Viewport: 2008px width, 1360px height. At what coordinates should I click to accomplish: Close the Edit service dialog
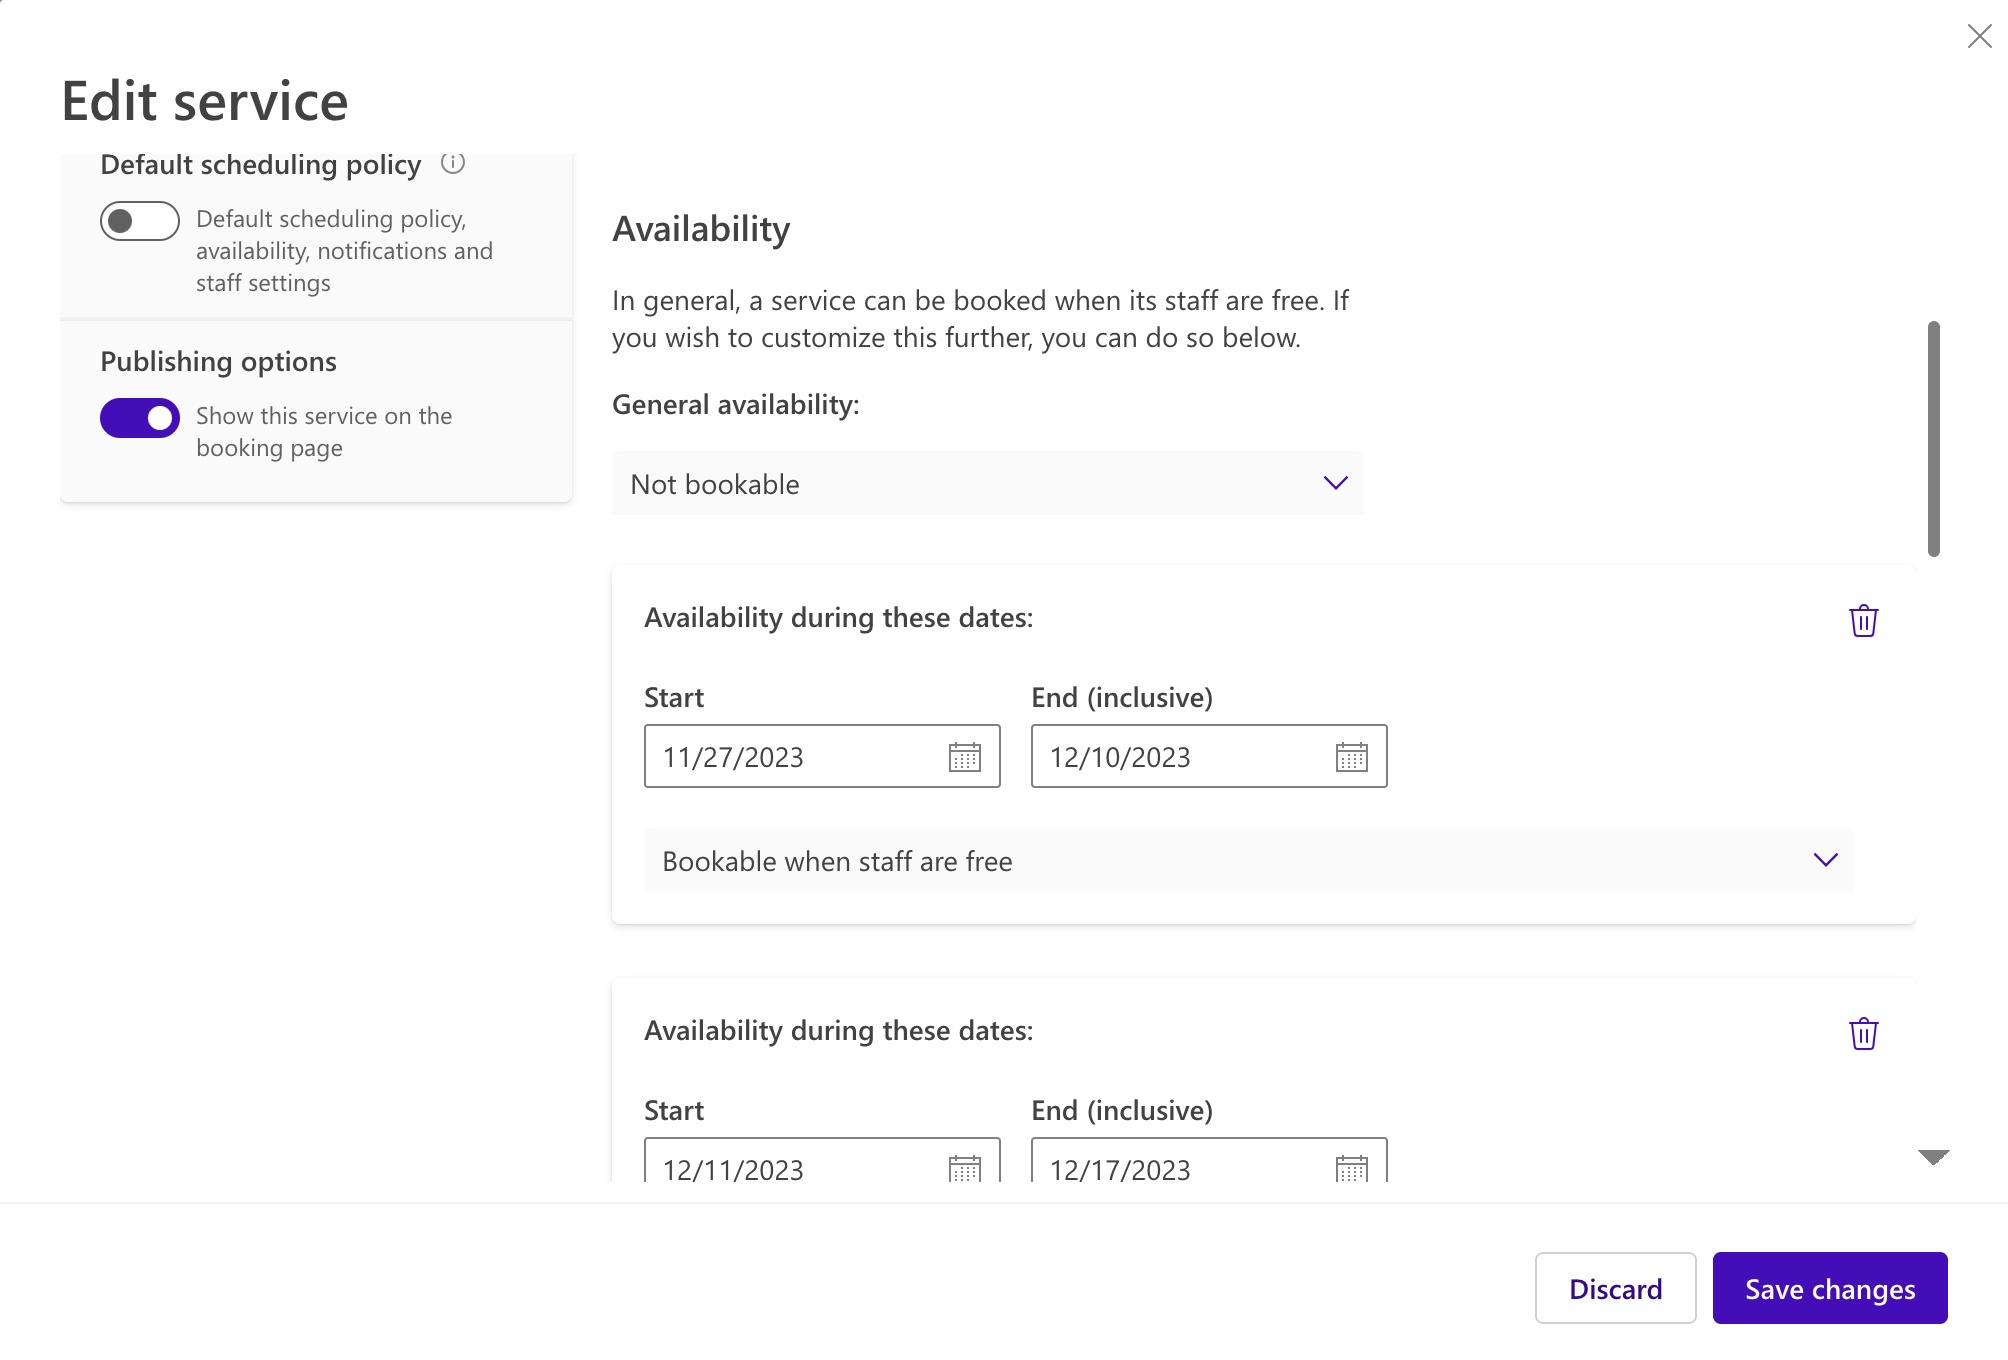click(1980, 36)
